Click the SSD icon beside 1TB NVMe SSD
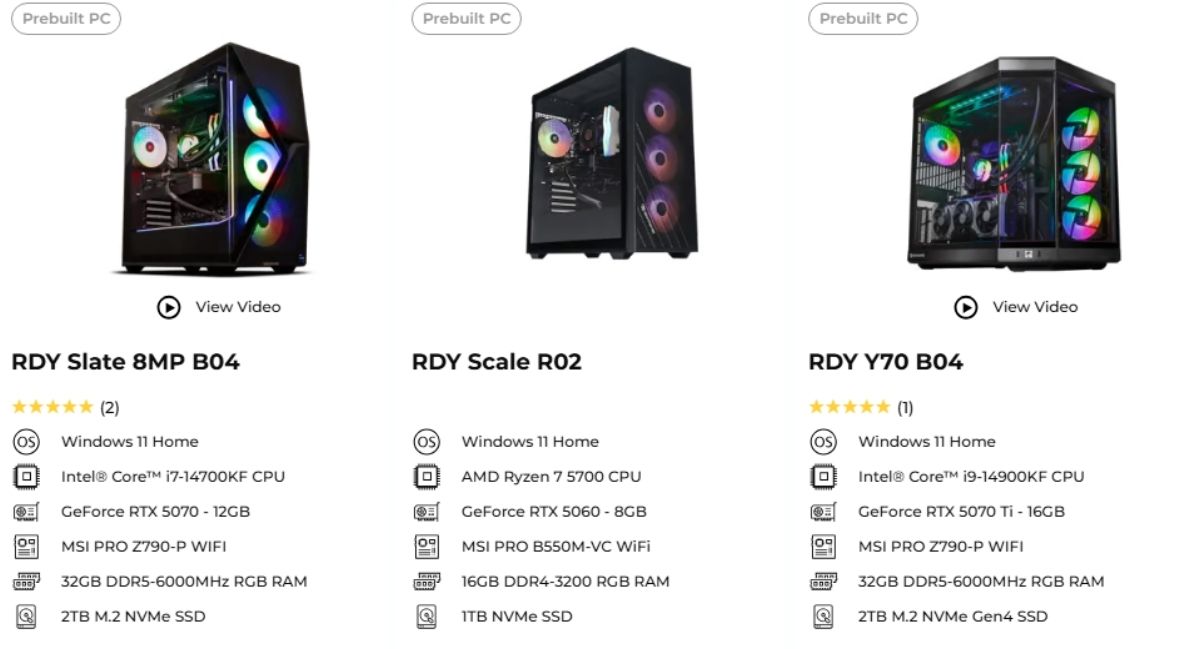1182x649 pixels. [x=425, y=616]
